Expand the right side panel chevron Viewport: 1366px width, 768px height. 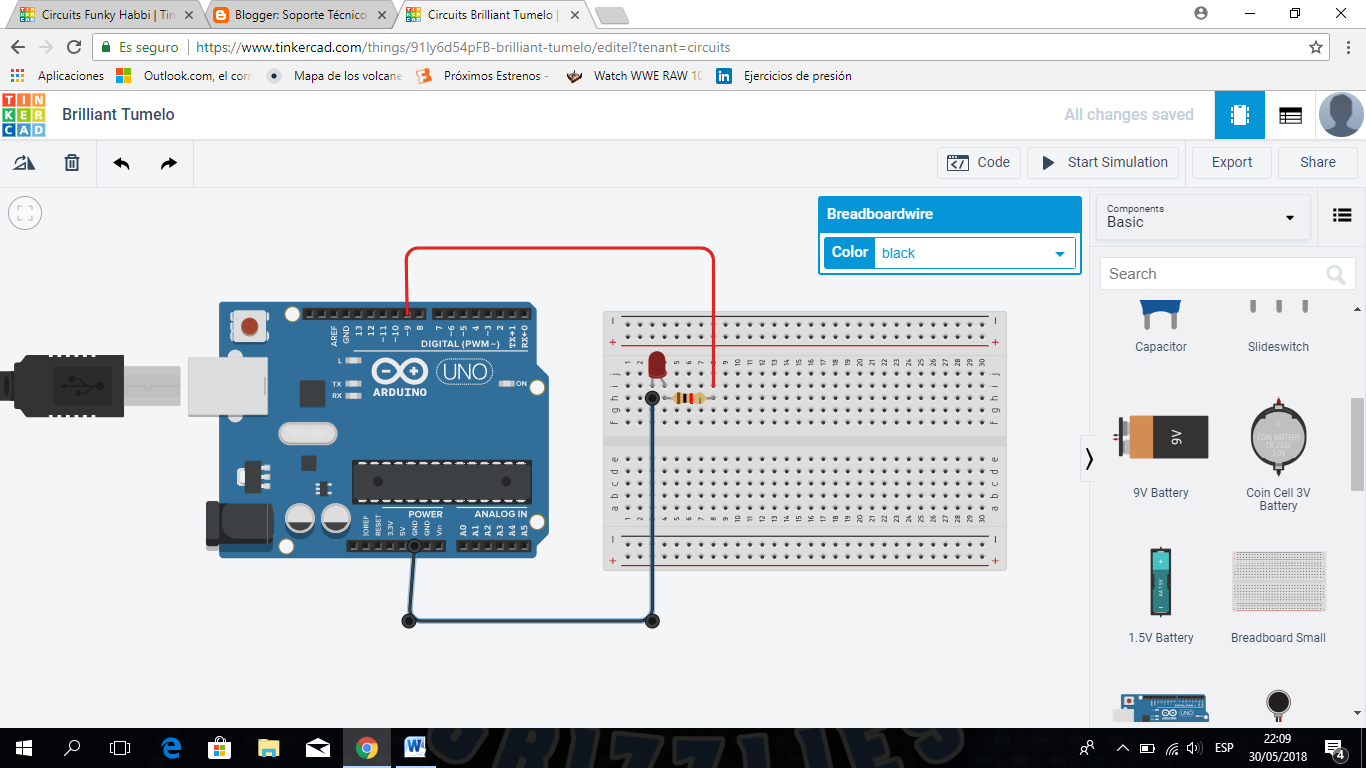click(1088, 458)
